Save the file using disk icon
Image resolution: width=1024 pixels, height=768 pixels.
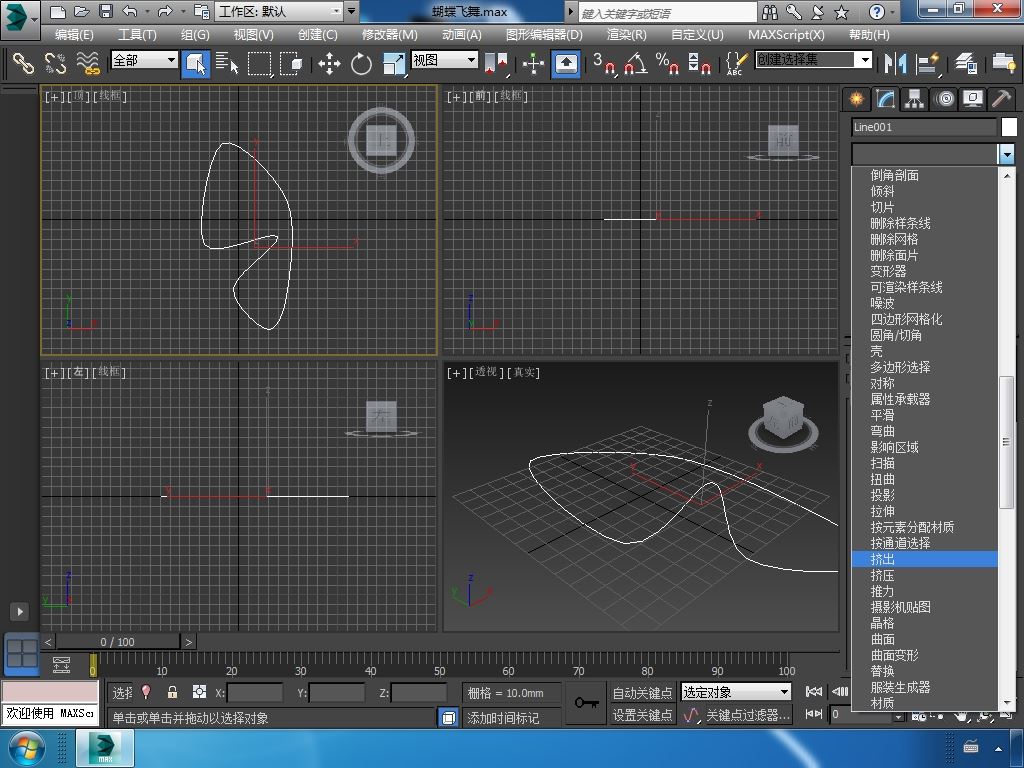click(x=105, y=11)
